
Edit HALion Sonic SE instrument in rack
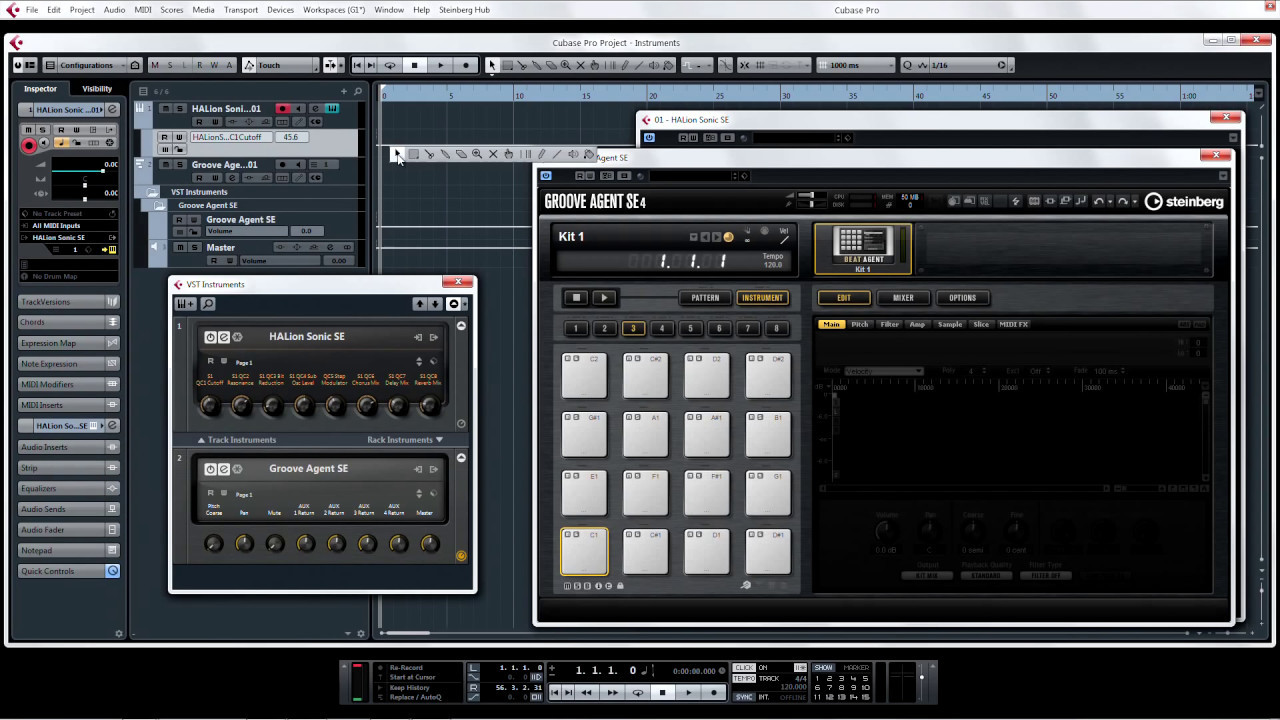[x=224, y=337]
